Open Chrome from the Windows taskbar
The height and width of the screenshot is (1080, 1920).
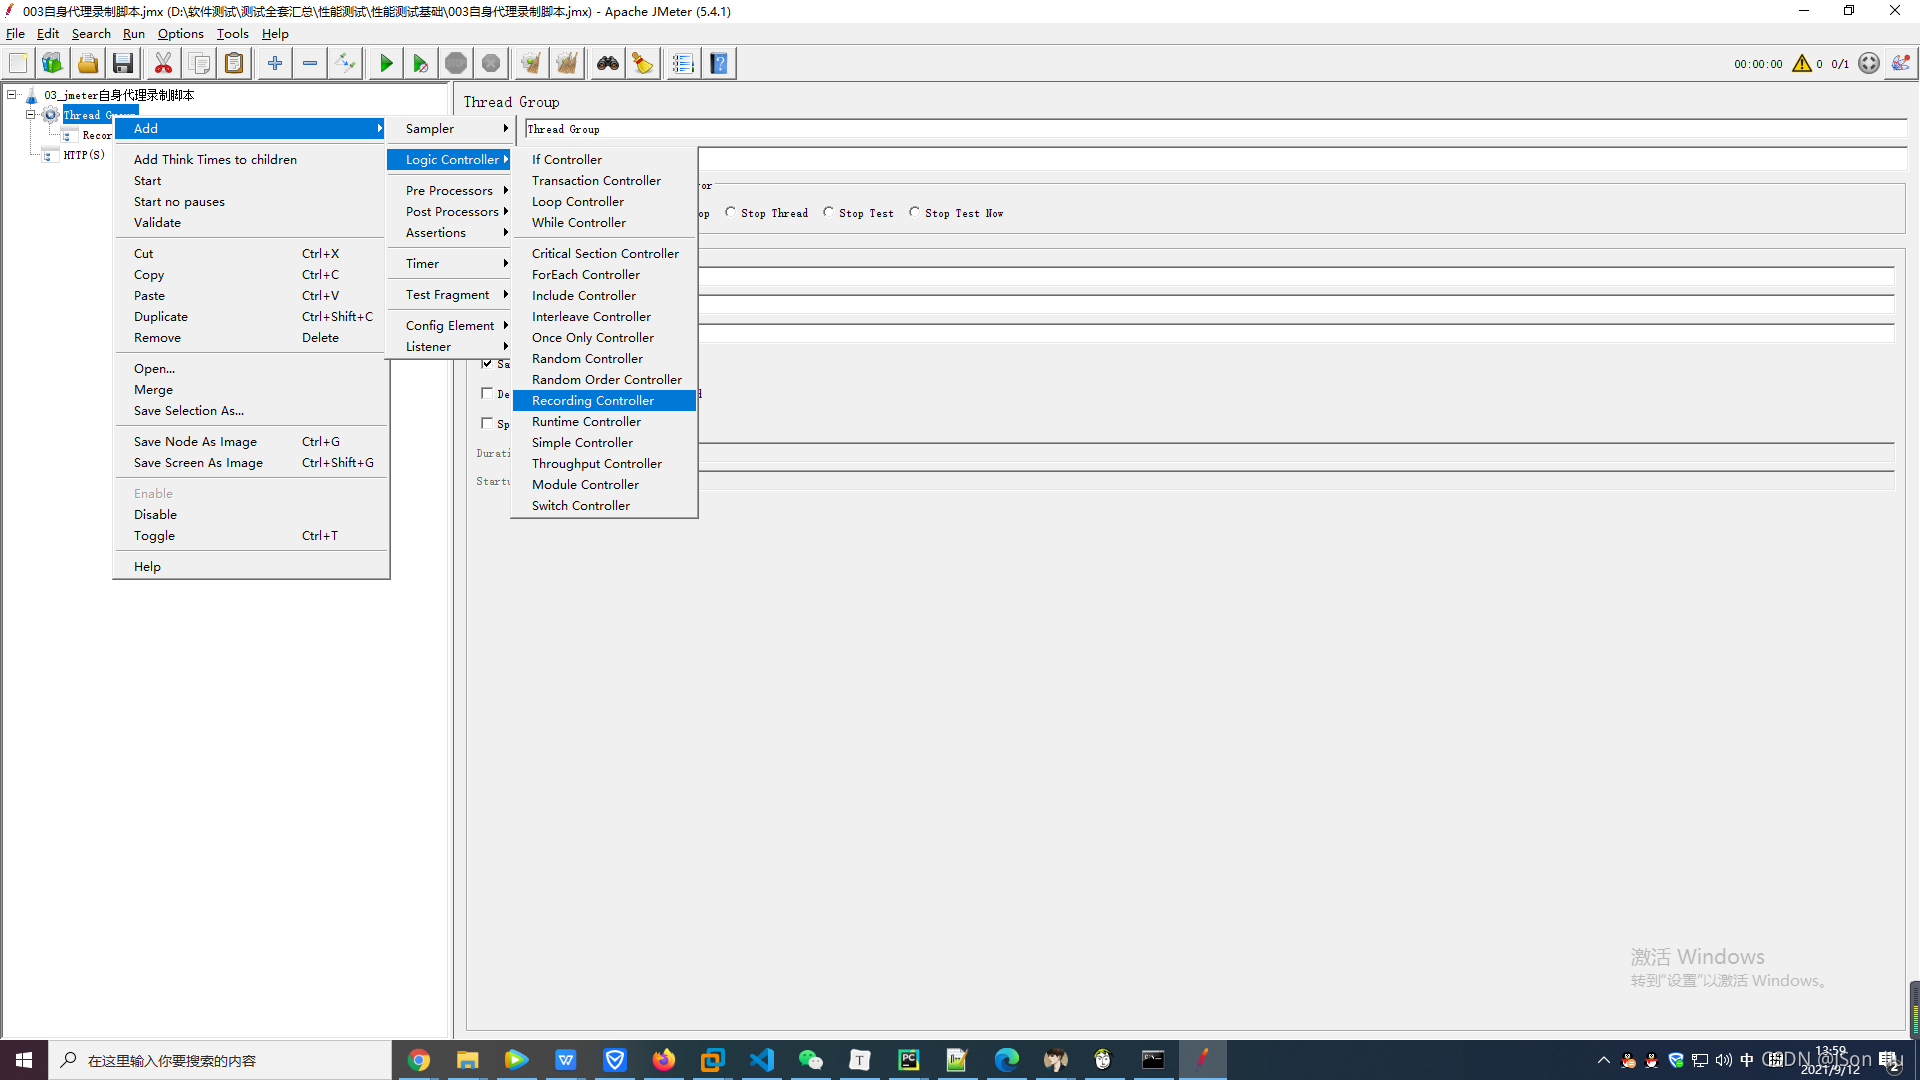419,1060
